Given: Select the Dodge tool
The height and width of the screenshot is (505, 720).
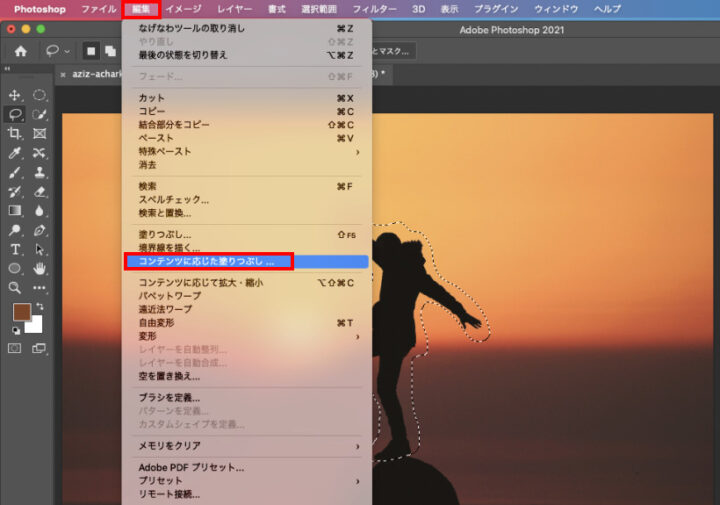Looking at the screenshot, I should tap(15, 230).
